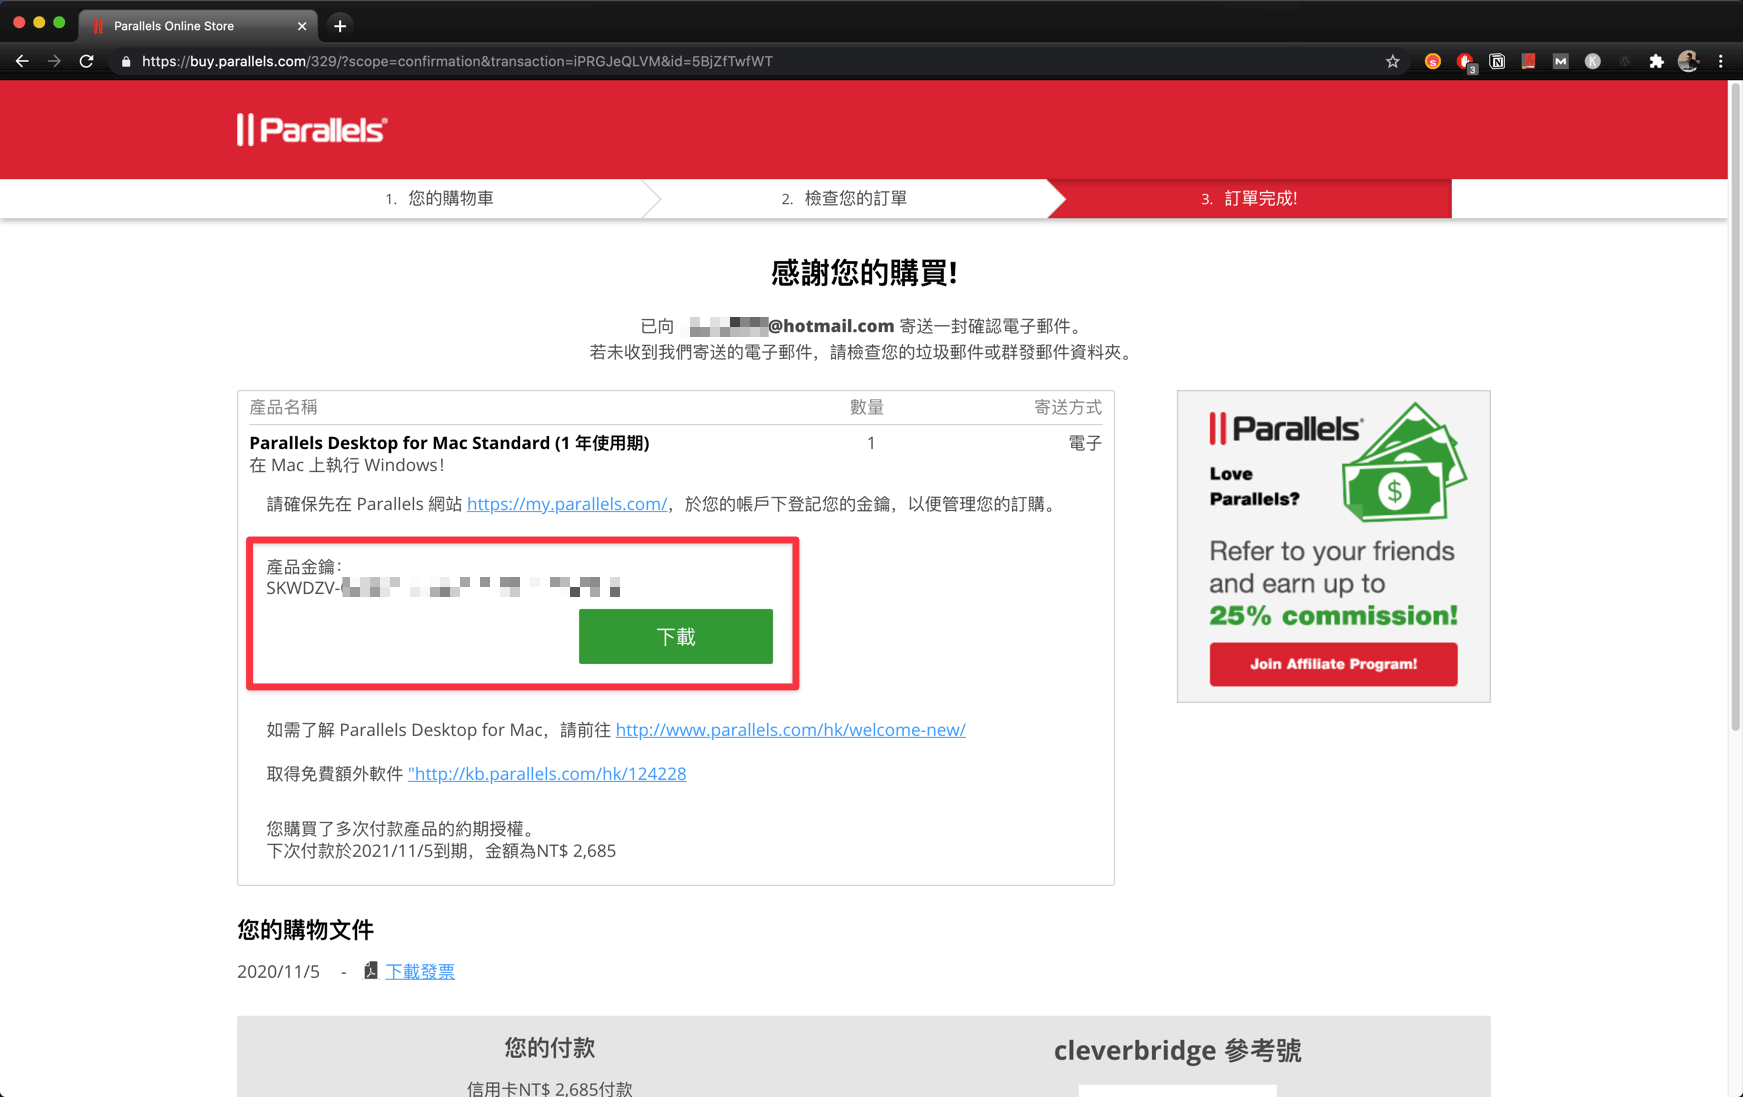Click the 下載發票 invoice link
This screenshot has height=1097, width=1743.
click(420, 971)
